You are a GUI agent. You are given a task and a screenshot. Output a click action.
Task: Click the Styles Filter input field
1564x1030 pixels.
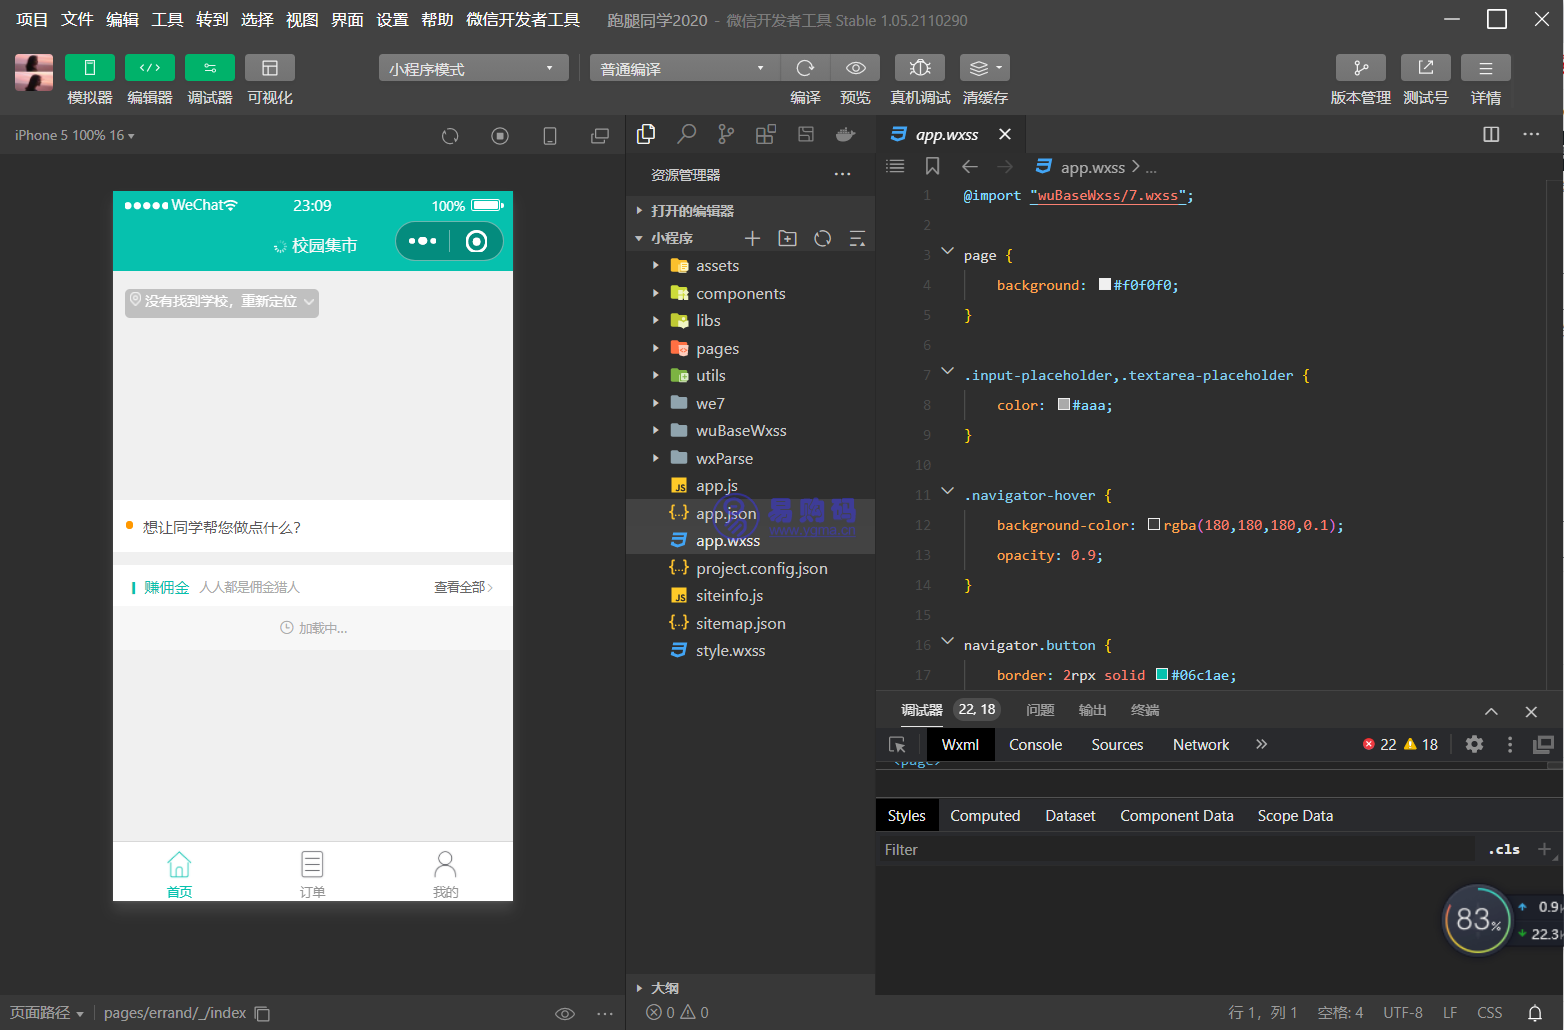1175,850
